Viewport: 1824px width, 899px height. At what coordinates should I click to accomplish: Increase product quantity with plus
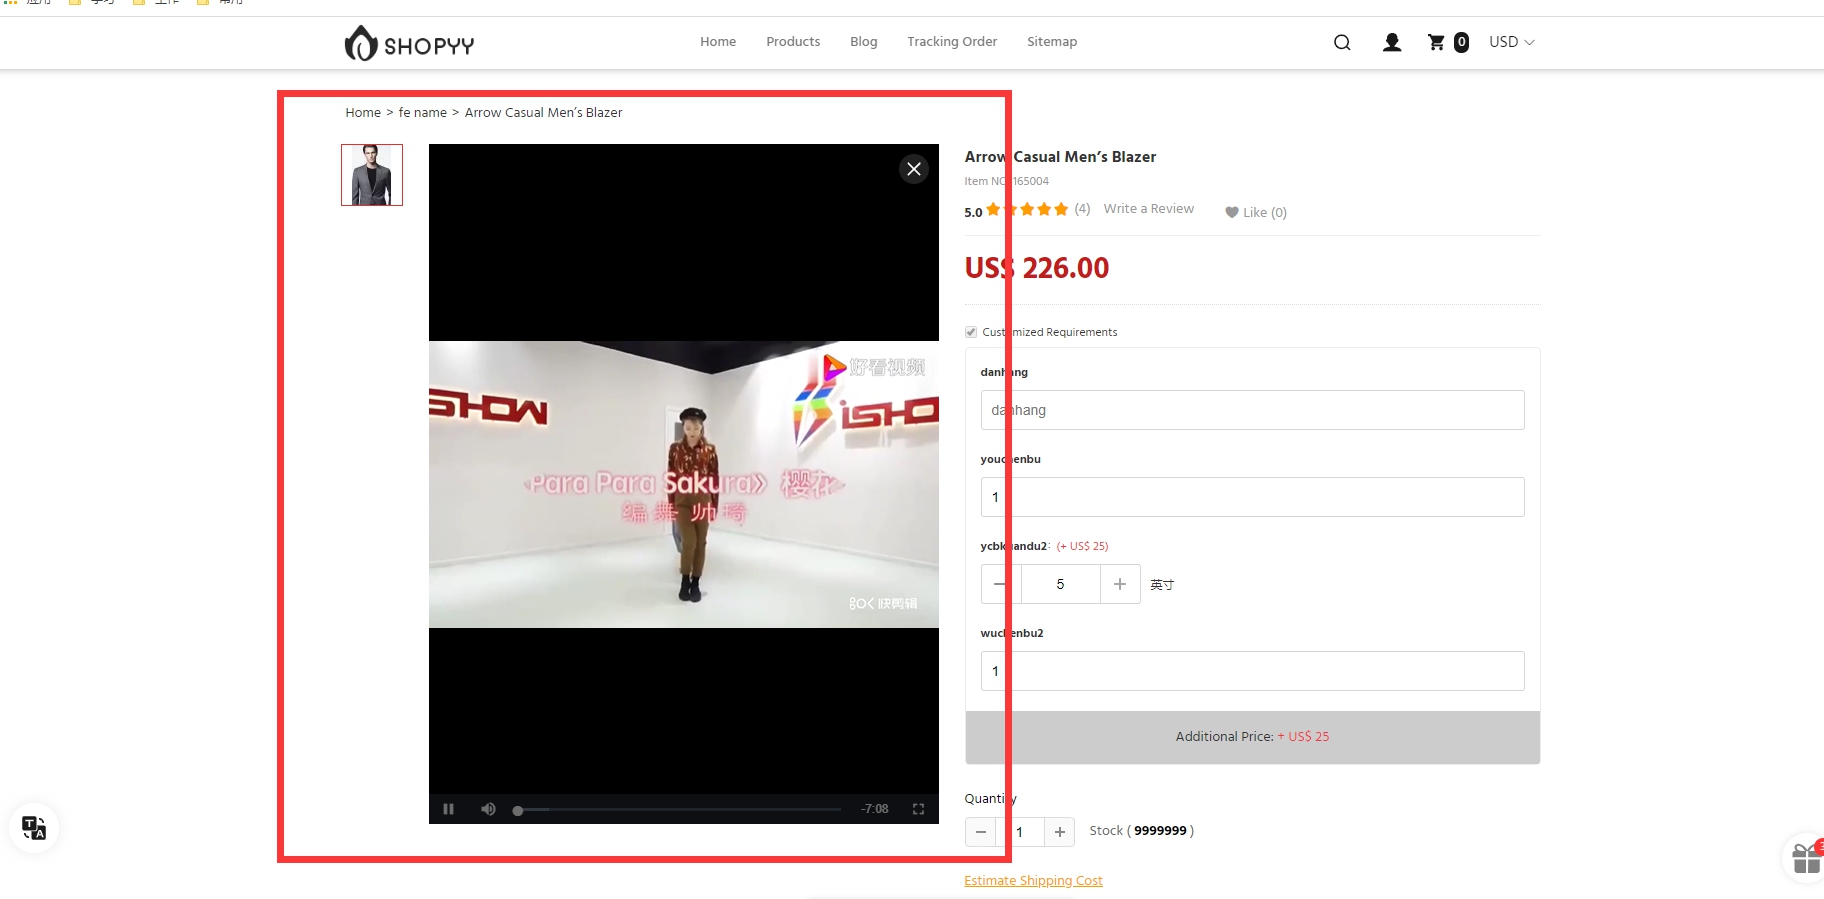1060,832
